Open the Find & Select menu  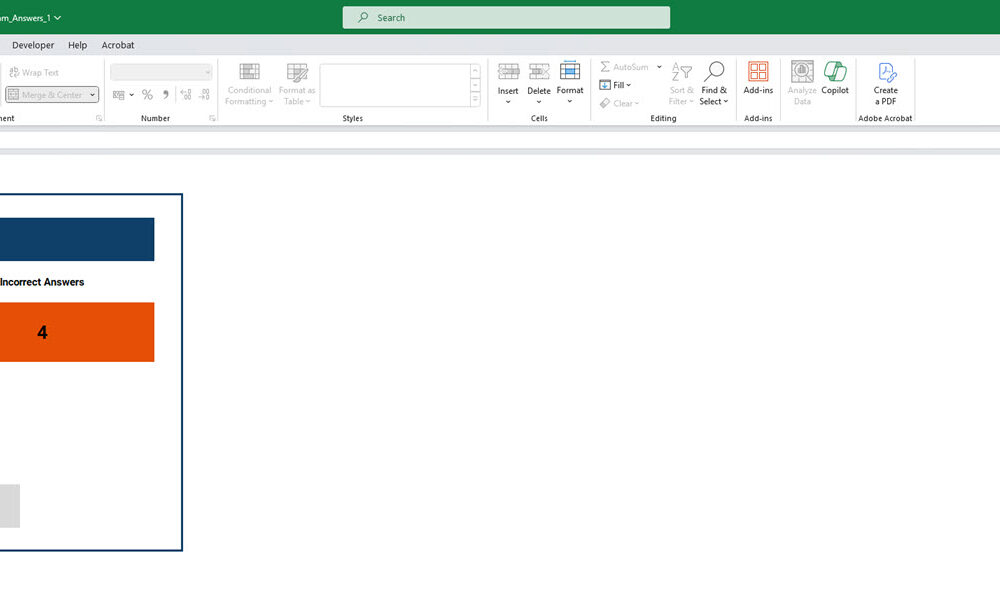pos(714,84)
